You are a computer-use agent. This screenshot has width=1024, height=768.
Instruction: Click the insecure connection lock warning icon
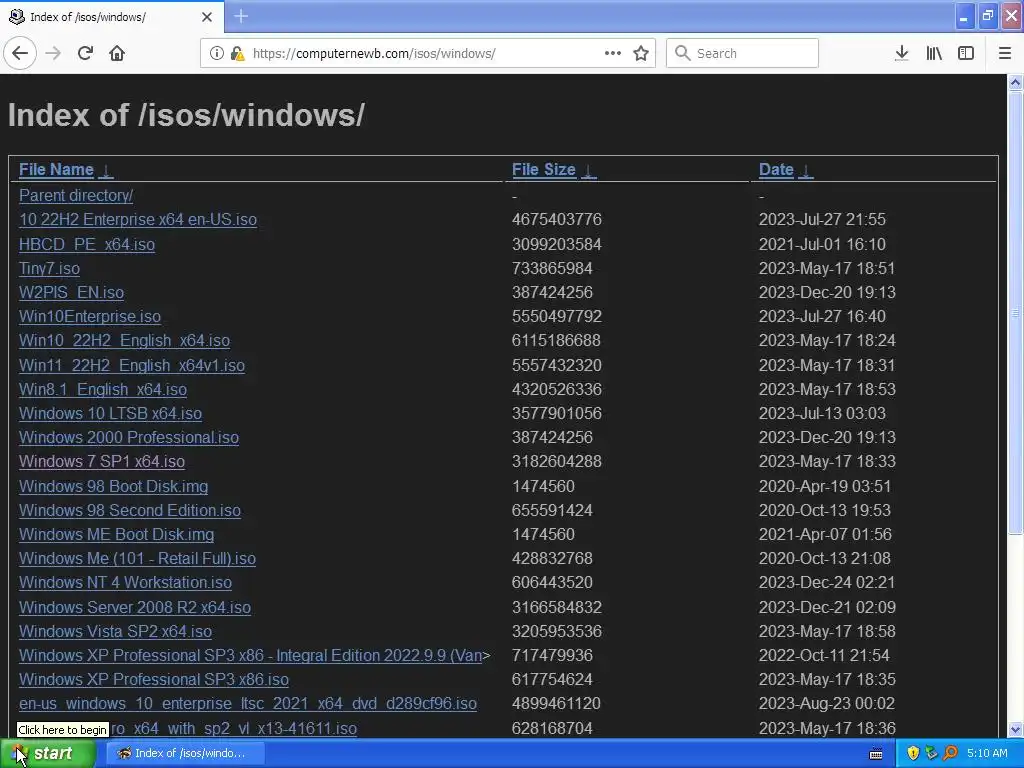pyautogui.click(x=237, y=53)
